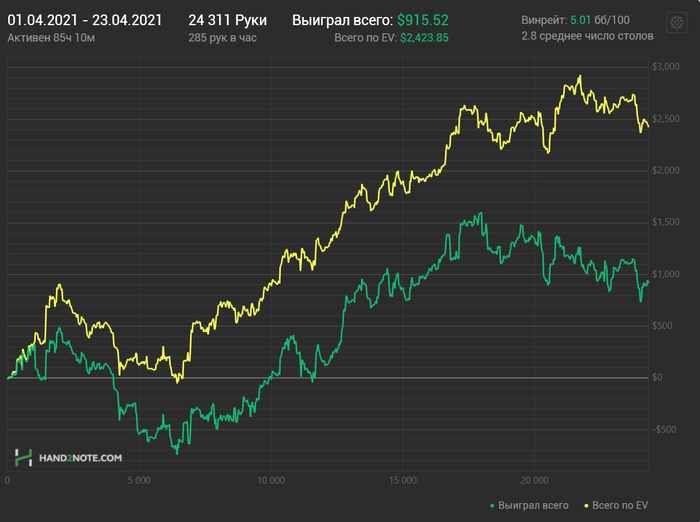Click 'Активен 85ч 10м' active time text
Image resolution: width=700 pixels, height=522 pixels.
point(51,38)
